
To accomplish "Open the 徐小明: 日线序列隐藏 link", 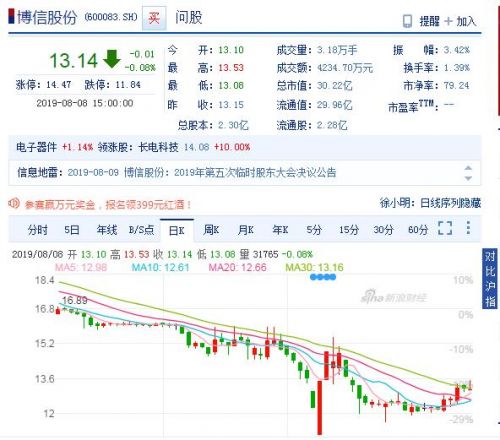I will (x=430, y=203).
